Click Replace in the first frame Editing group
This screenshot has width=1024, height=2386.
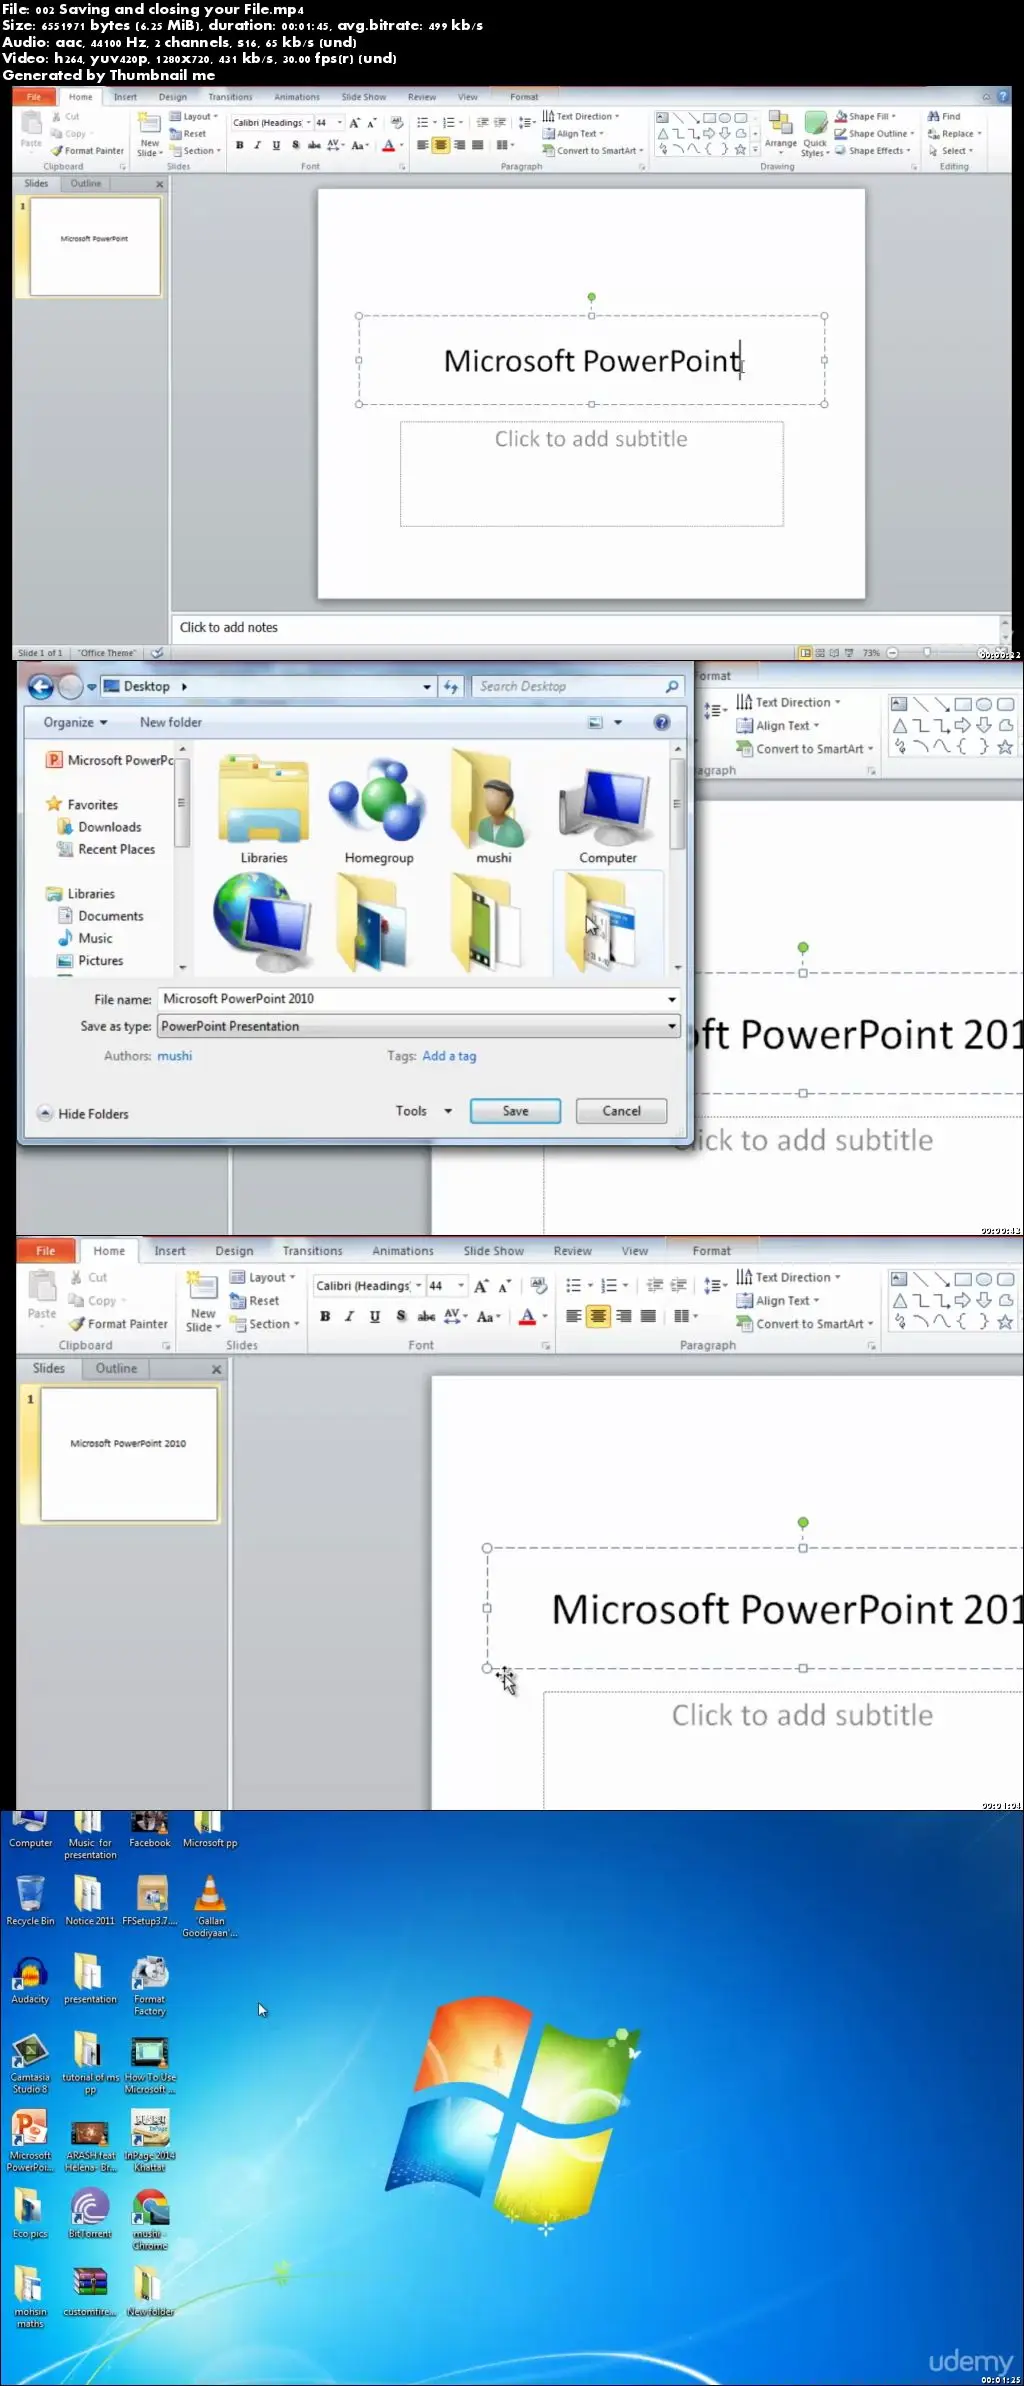(954, 133)
